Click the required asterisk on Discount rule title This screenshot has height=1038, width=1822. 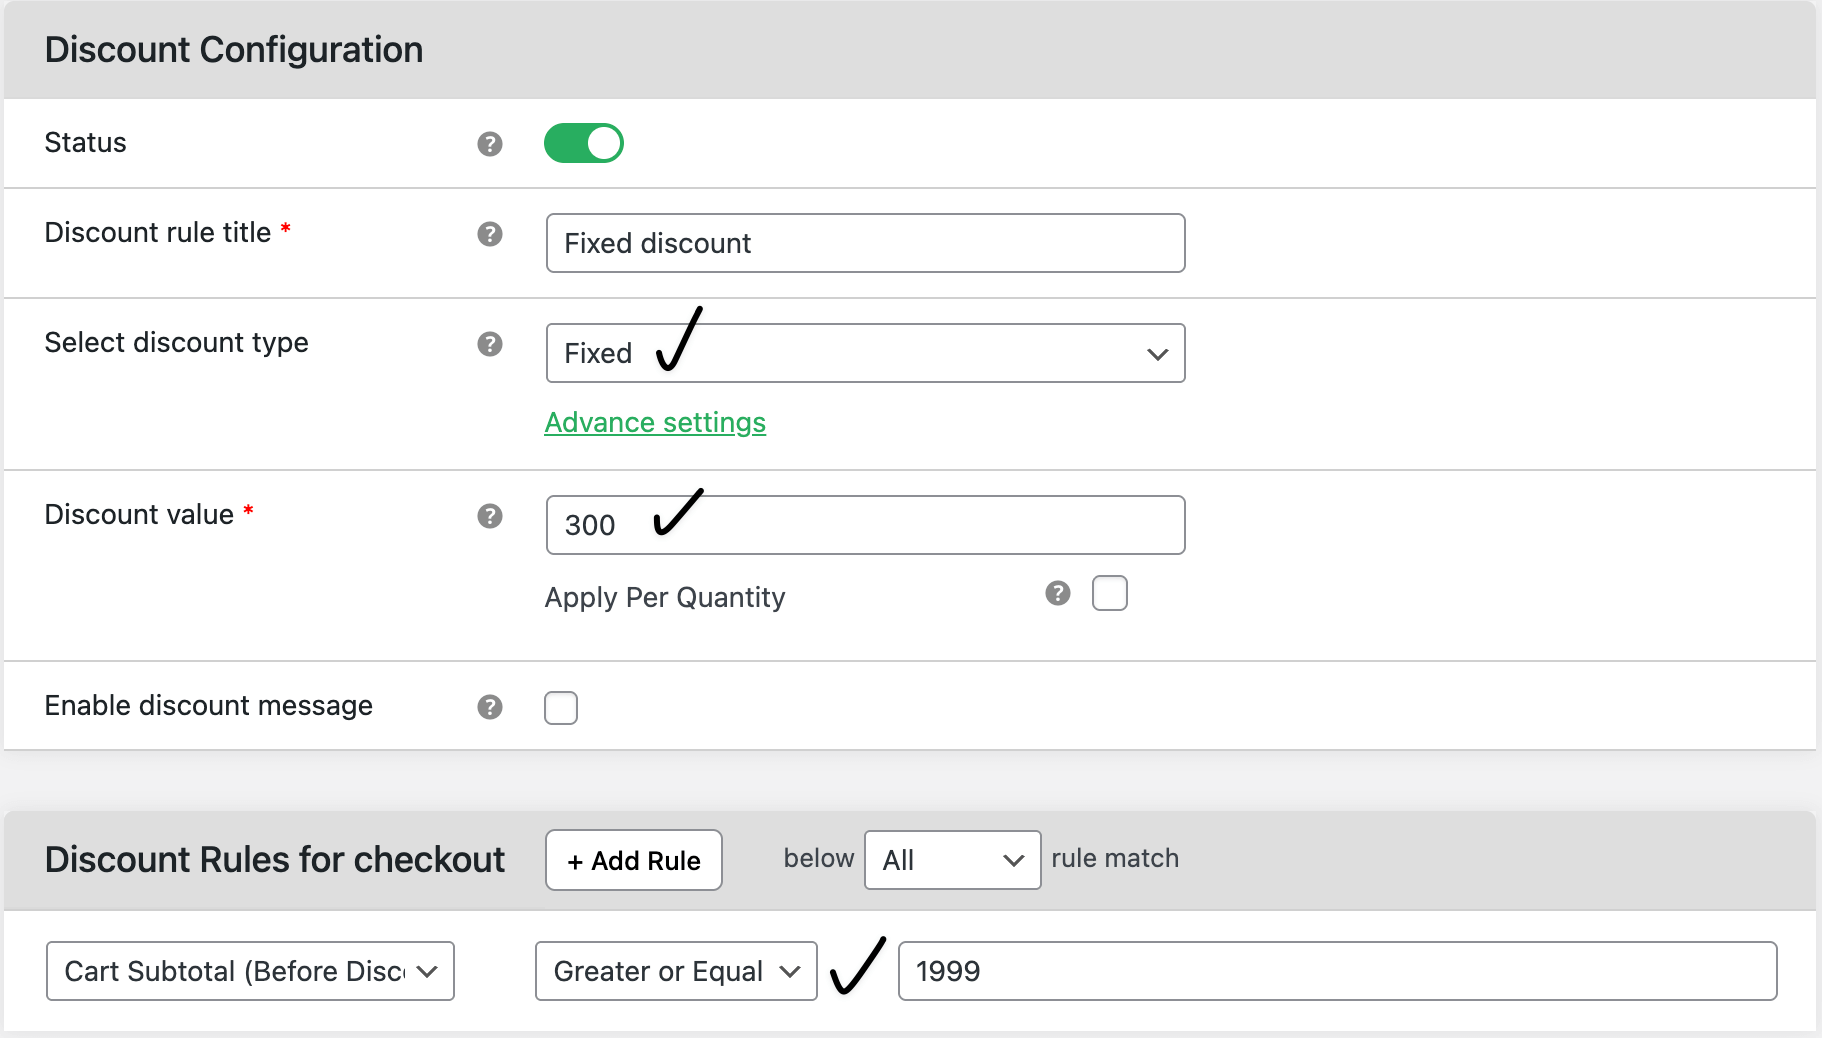[286, 228]
